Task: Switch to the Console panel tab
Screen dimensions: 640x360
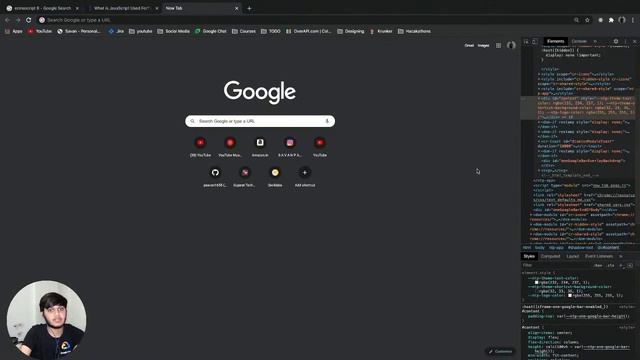Action: [579, 41]
